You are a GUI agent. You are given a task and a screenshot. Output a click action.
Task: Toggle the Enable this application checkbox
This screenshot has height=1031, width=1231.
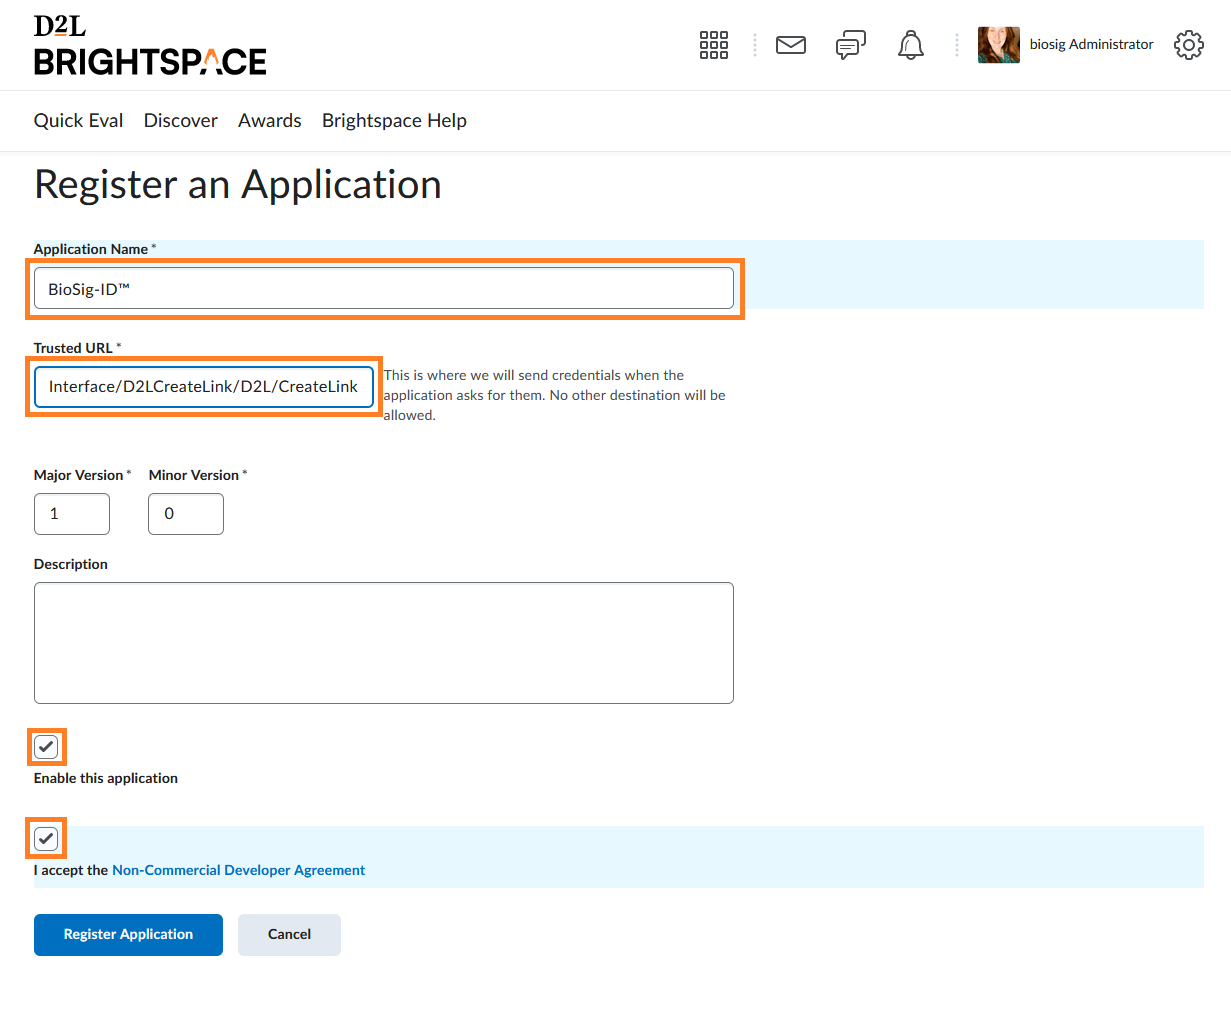click(x=46, y=747)
